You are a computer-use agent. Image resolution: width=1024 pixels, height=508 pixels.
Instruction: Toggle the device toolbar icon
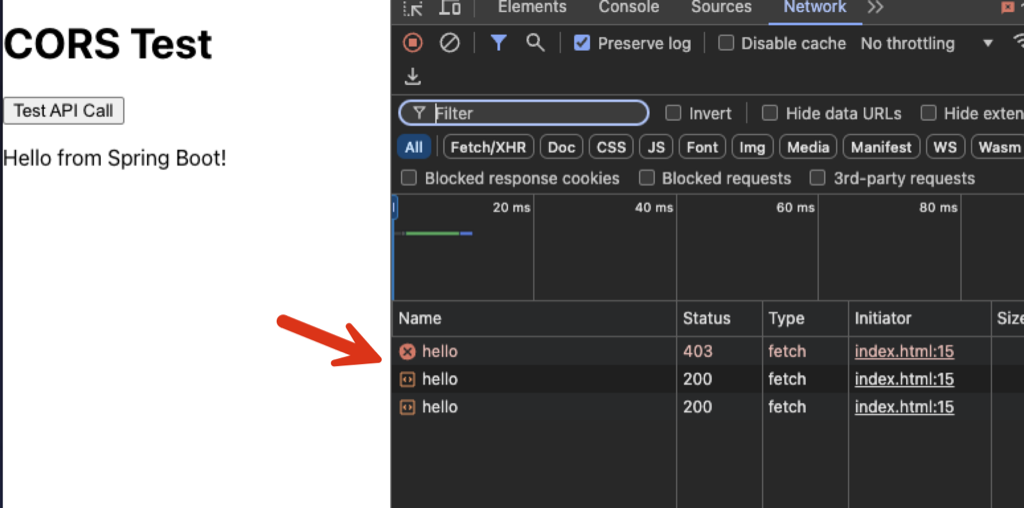click(x=449, y=8)
